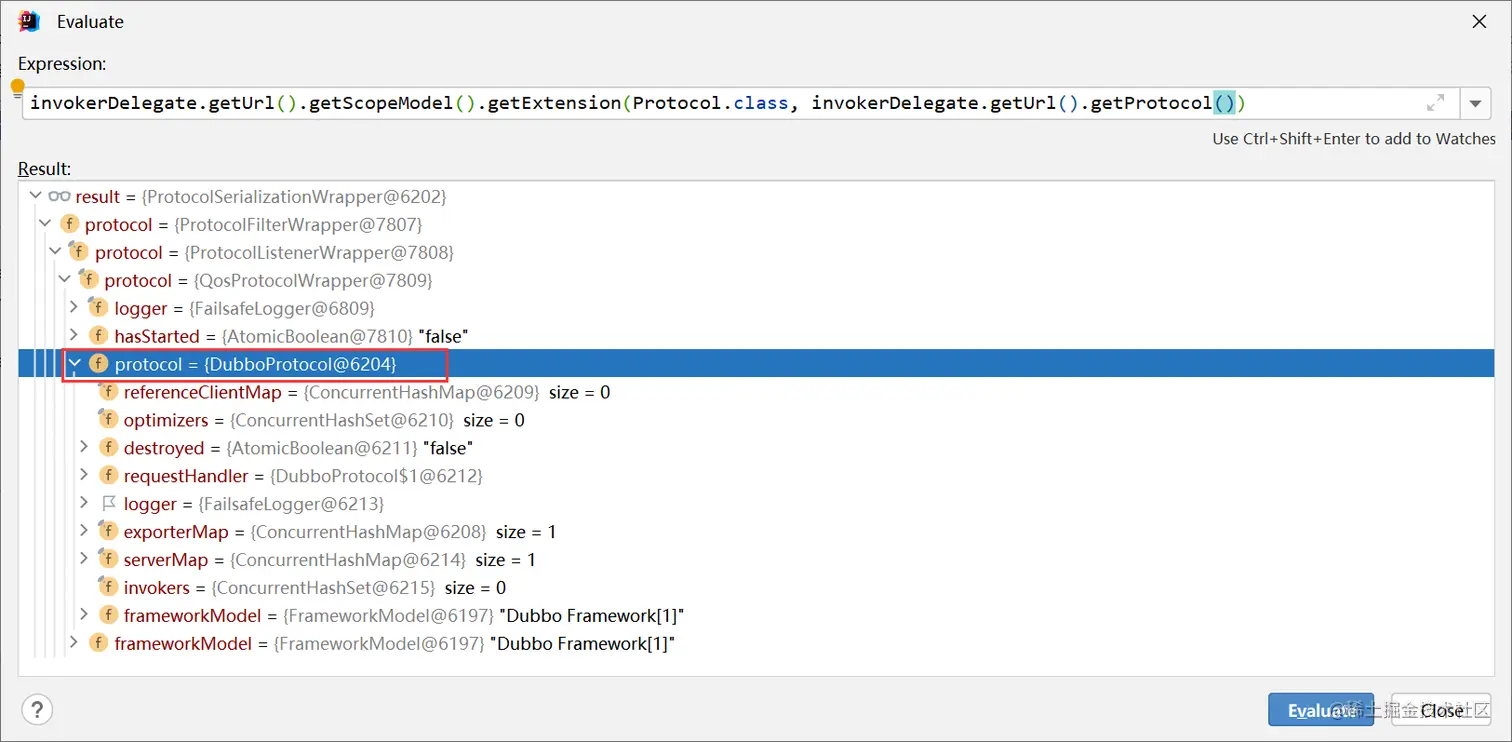Click the expand expression field icon
Screen dimensions: 1512x742
coord(1435,102)
